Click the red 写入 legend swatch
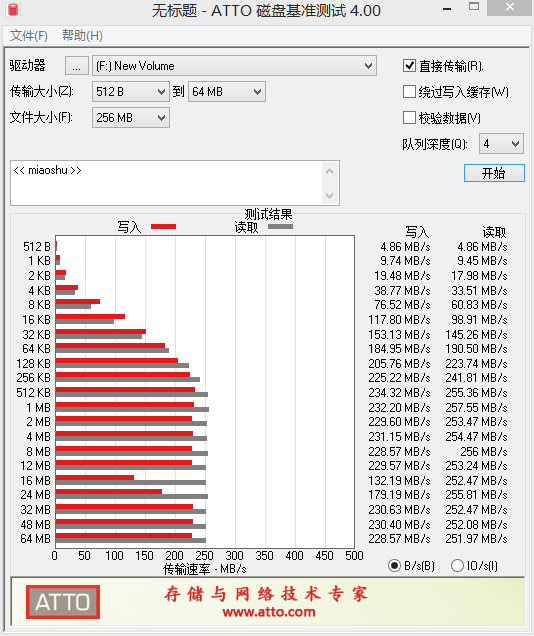This screenshot has width=534, height=636. 163,226
